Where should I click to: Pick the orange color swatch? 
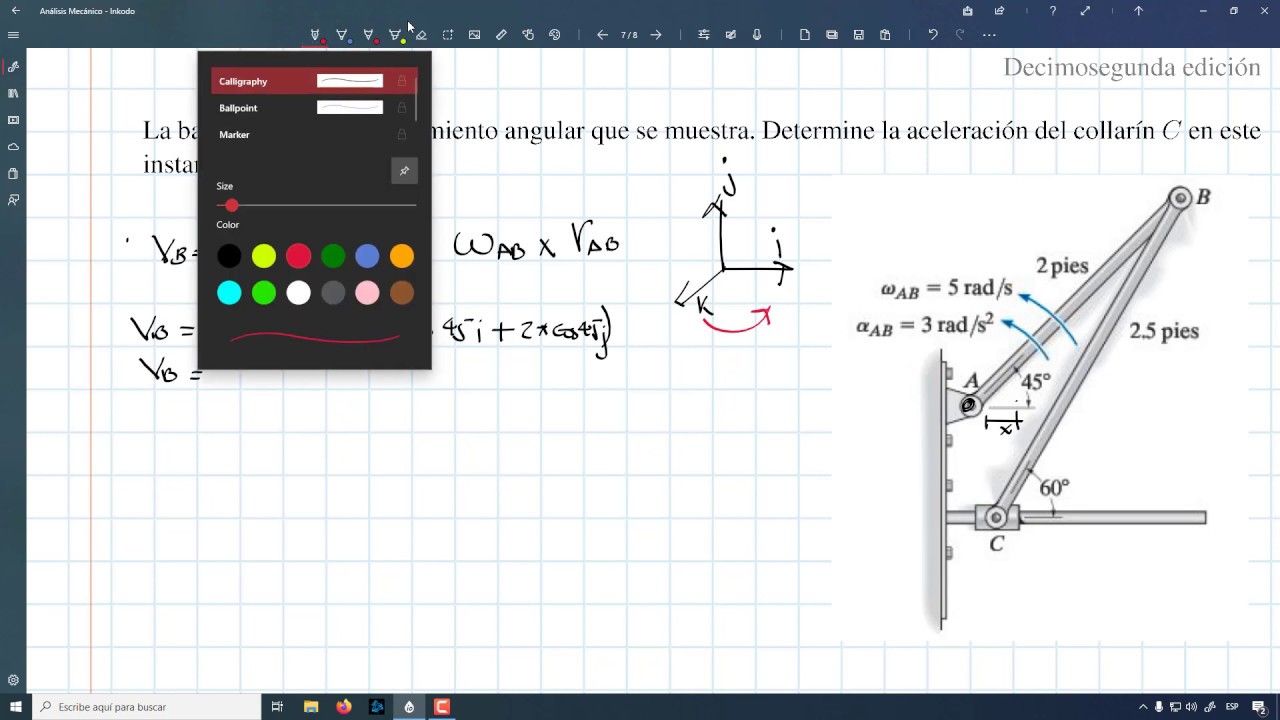(402, 256)
